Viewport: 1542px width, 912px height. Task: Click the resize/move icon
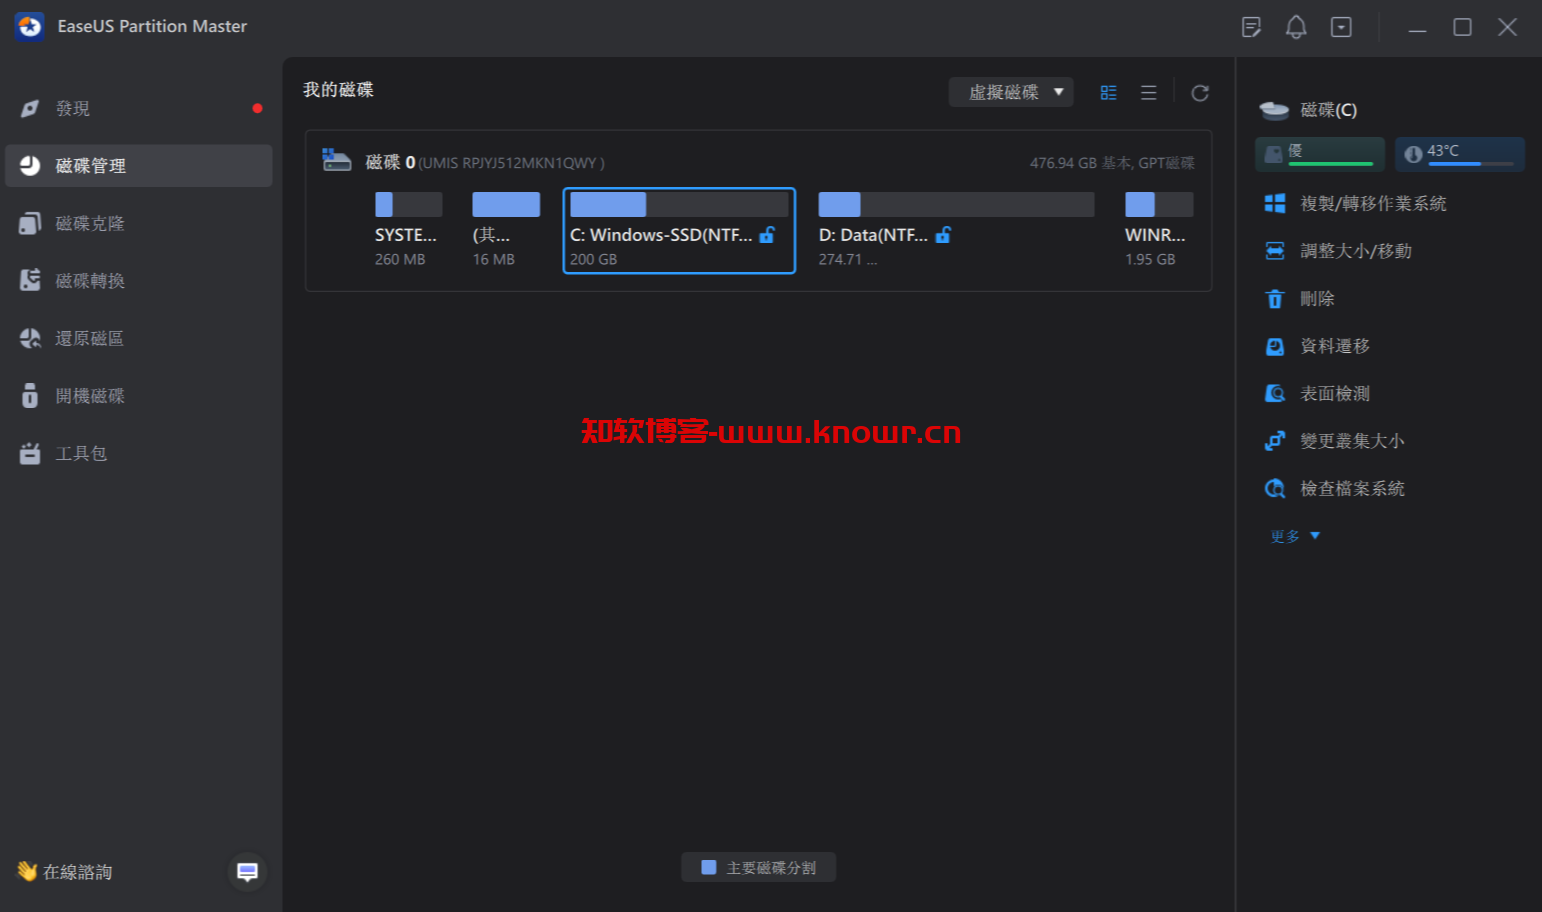(1275, 251)
